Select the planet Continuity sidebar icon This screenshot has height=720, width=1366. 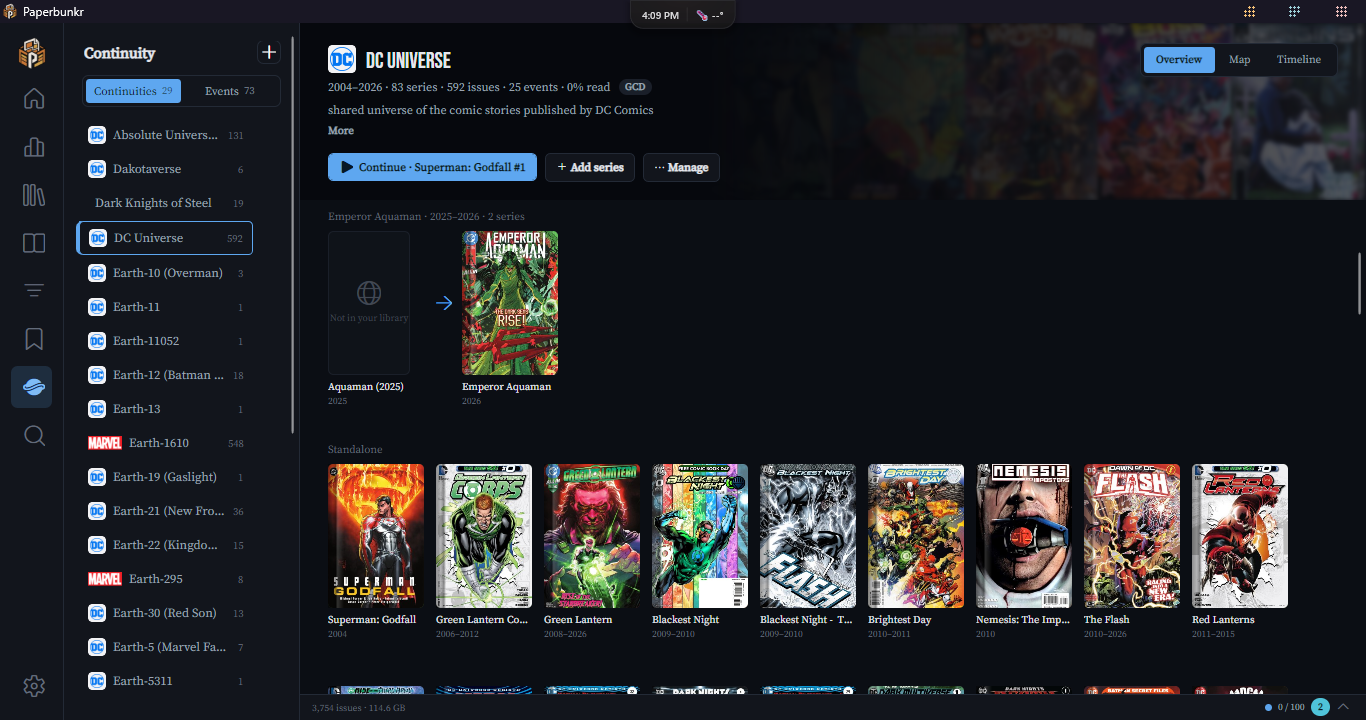click(32, 387)
